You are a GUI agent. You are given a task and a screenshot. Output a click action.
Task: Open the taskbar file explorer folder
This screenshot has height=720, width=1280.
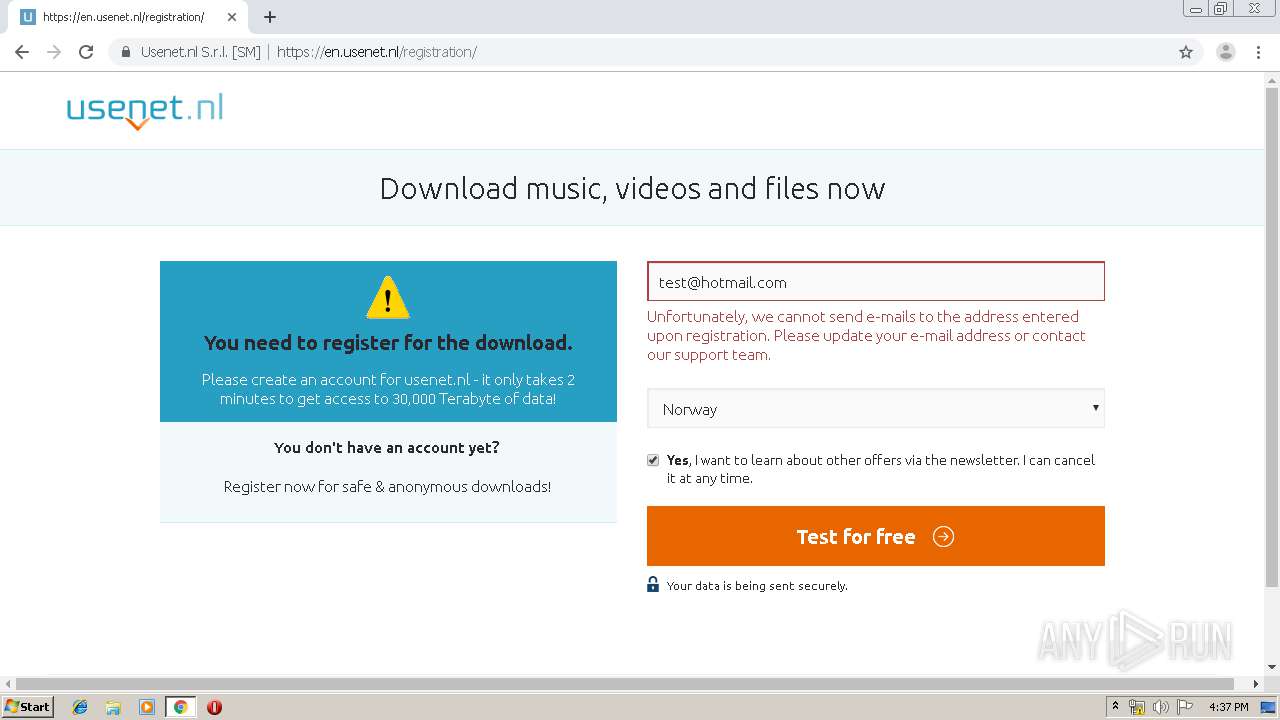point(113,707)
